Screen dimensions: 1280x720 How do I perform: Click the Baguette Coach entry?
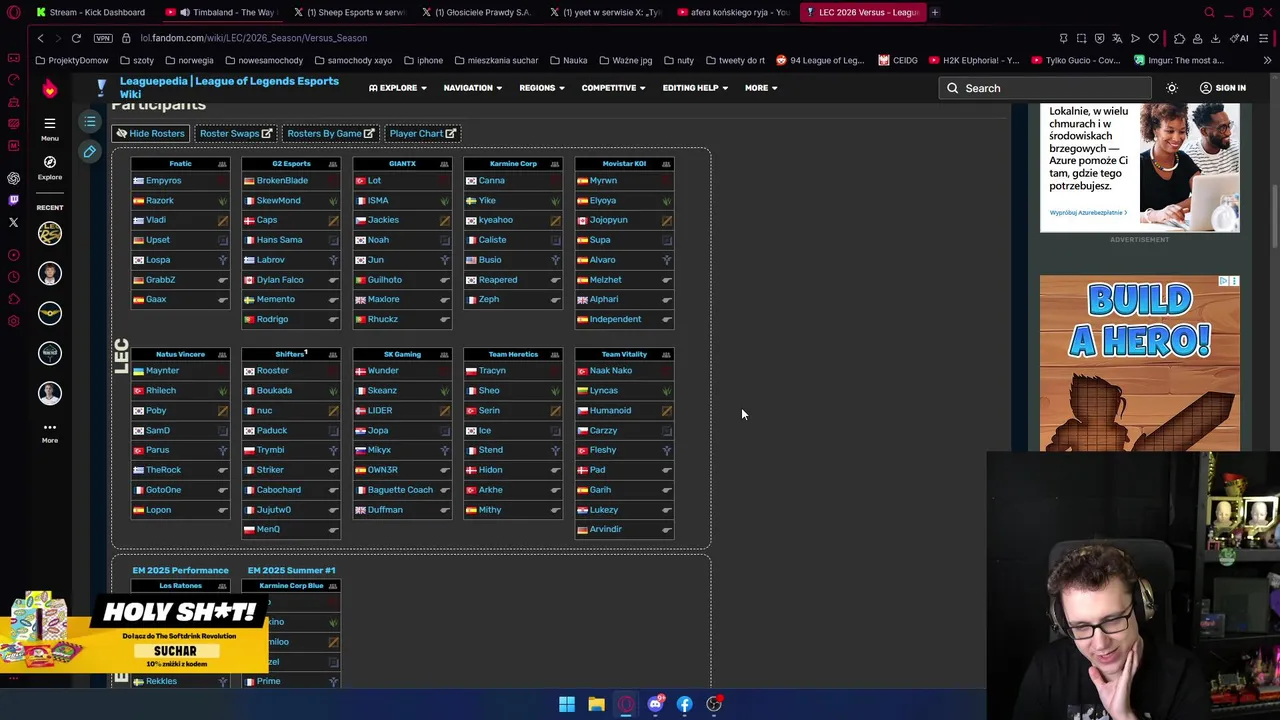400,490
